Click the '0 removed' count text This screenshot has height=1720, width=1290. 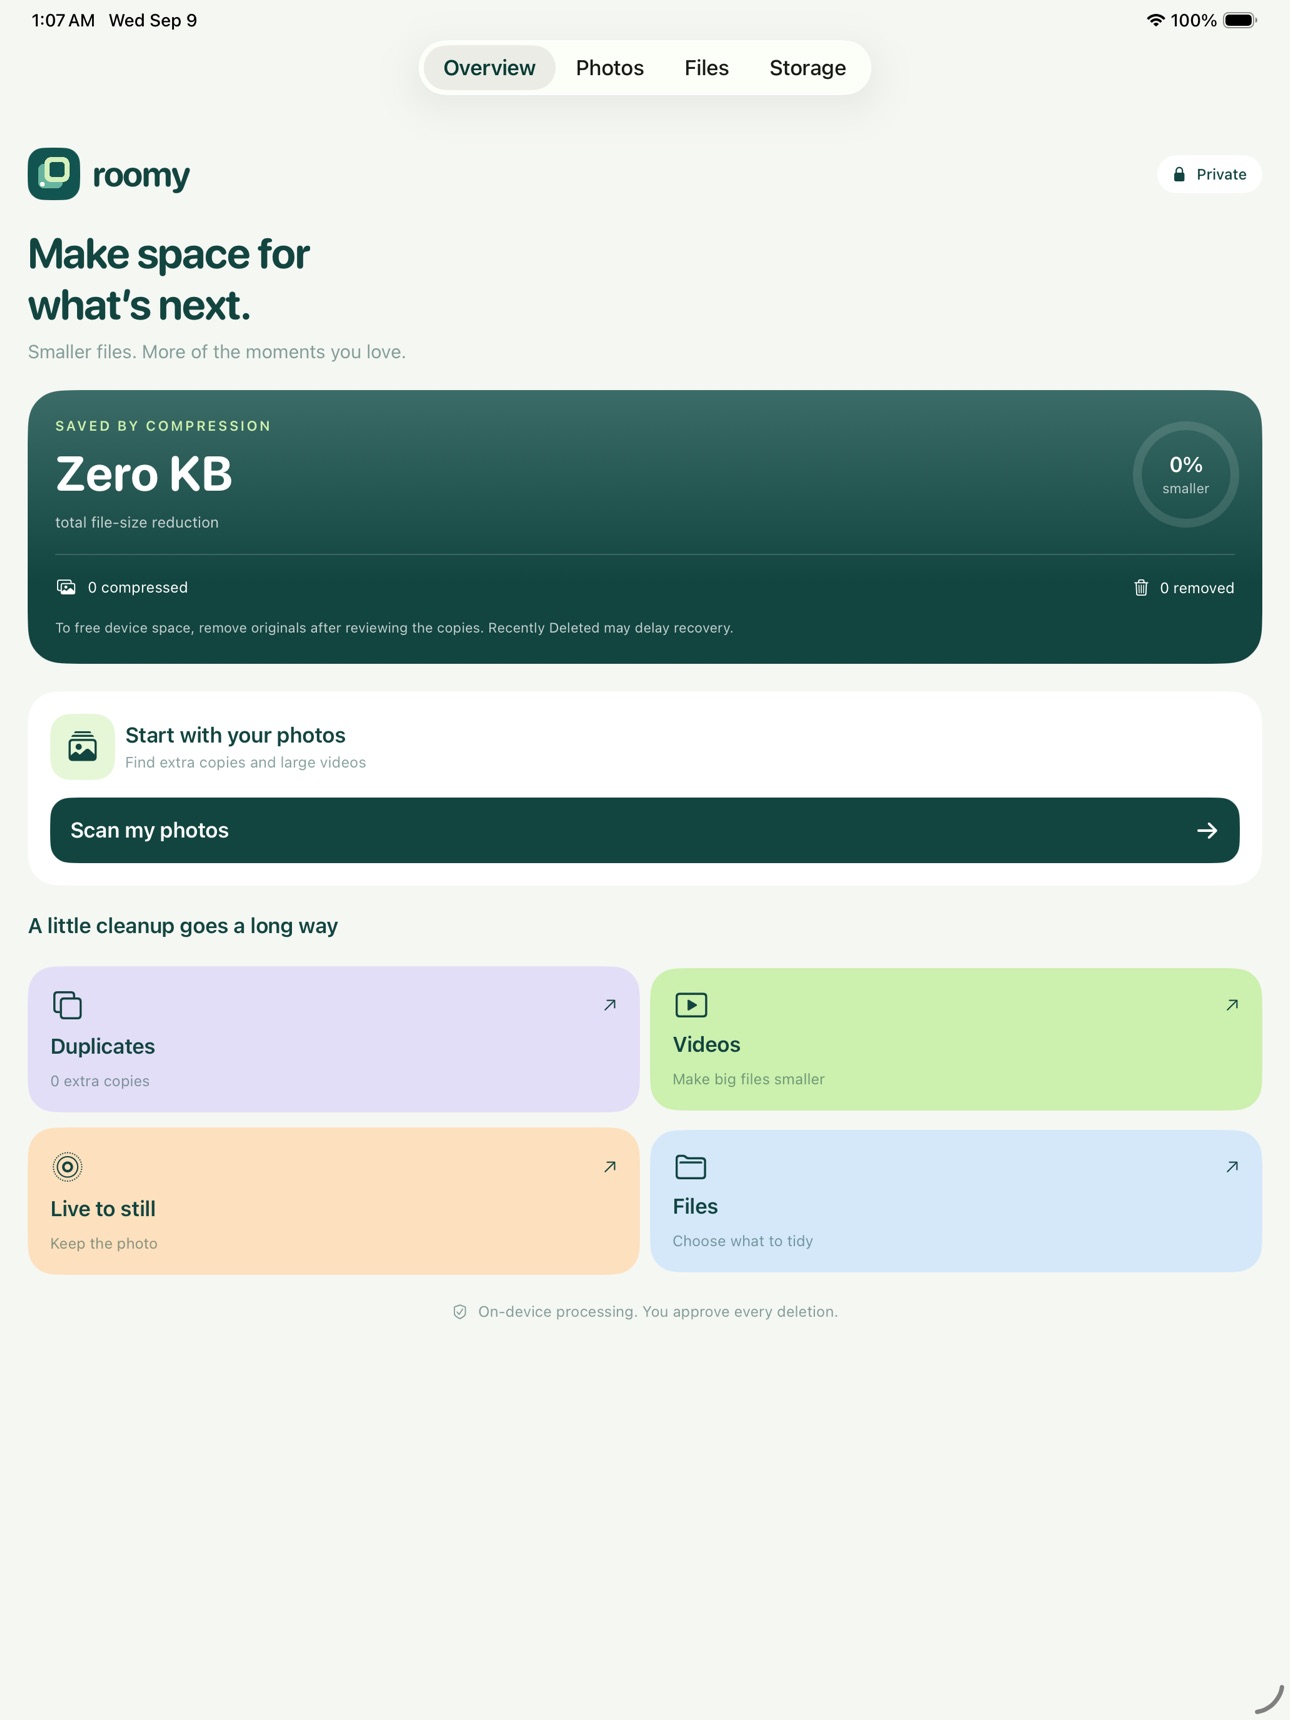click(1197, 588)
